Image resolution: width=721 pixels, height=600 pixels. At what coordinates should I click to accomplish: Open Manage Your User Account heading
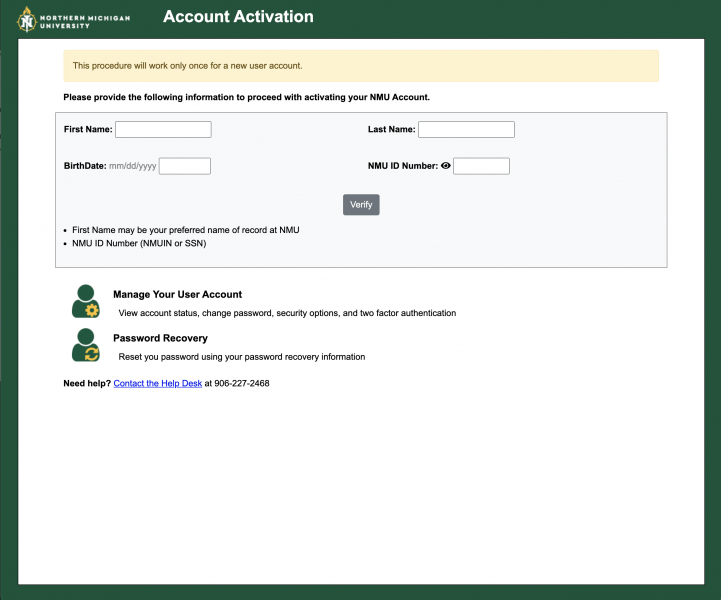pos(177,295)
